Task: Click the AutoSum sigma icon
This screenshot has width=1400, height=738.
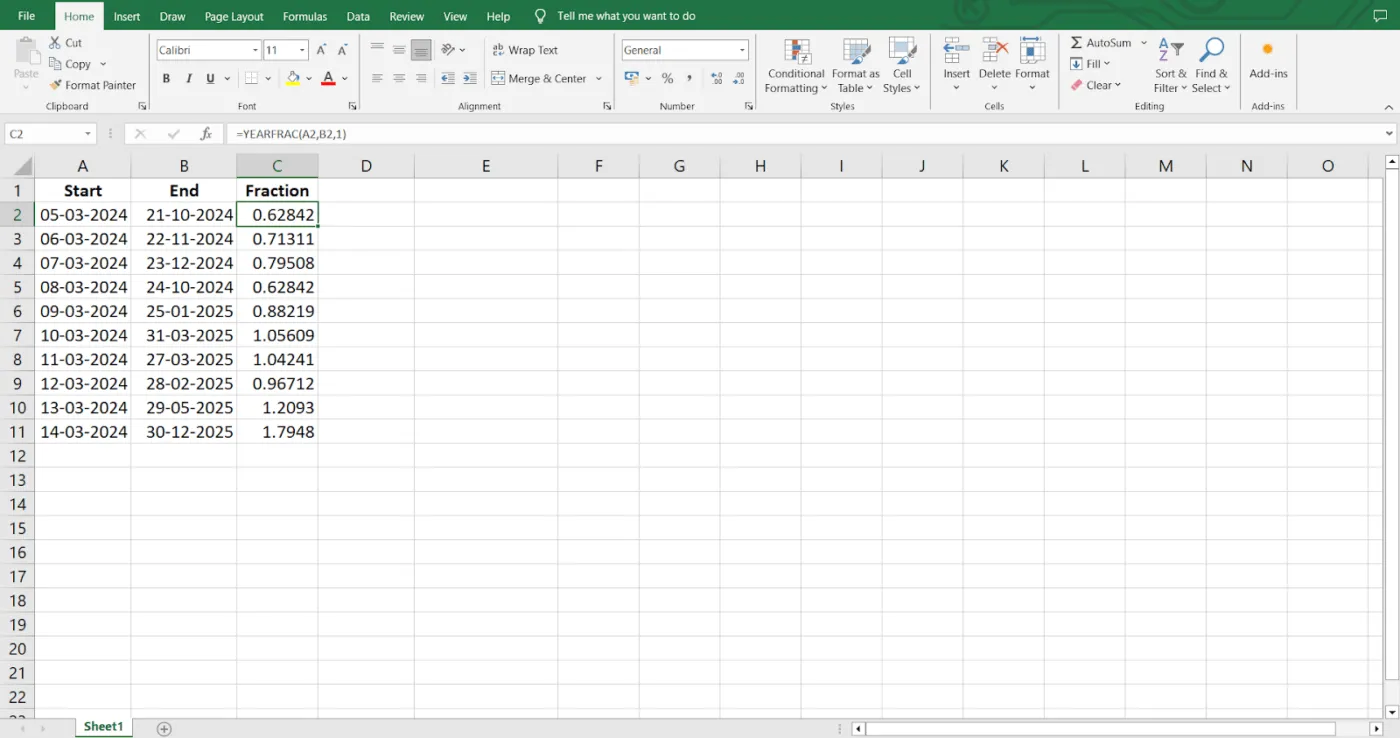Action: click(1076, 43)
